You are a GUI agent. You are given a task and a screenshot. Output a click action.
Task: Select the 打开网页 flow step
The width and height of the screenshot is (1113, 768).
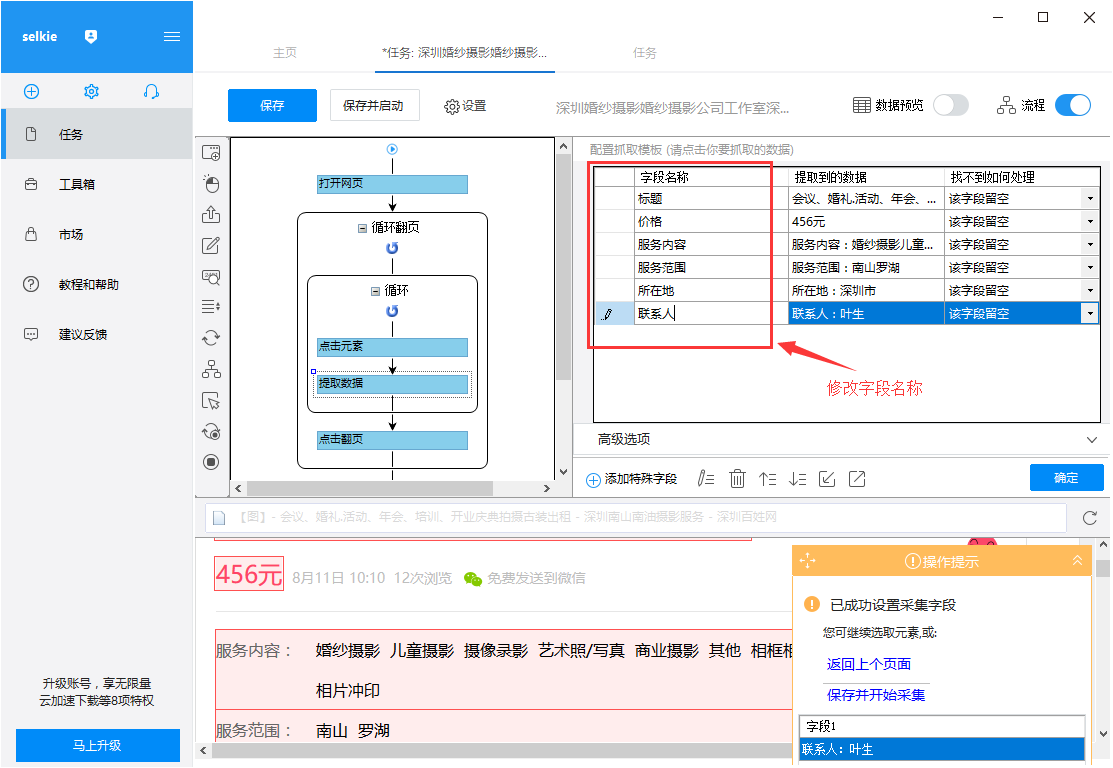tap(392, 184)
